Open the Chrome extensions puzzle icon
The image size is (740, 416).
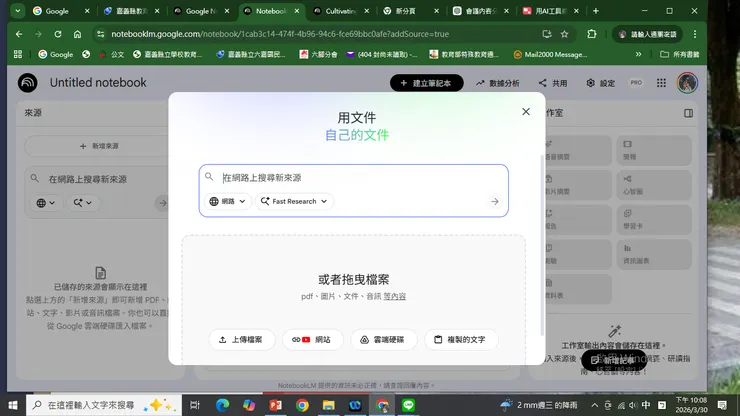(x=591, y=34)
